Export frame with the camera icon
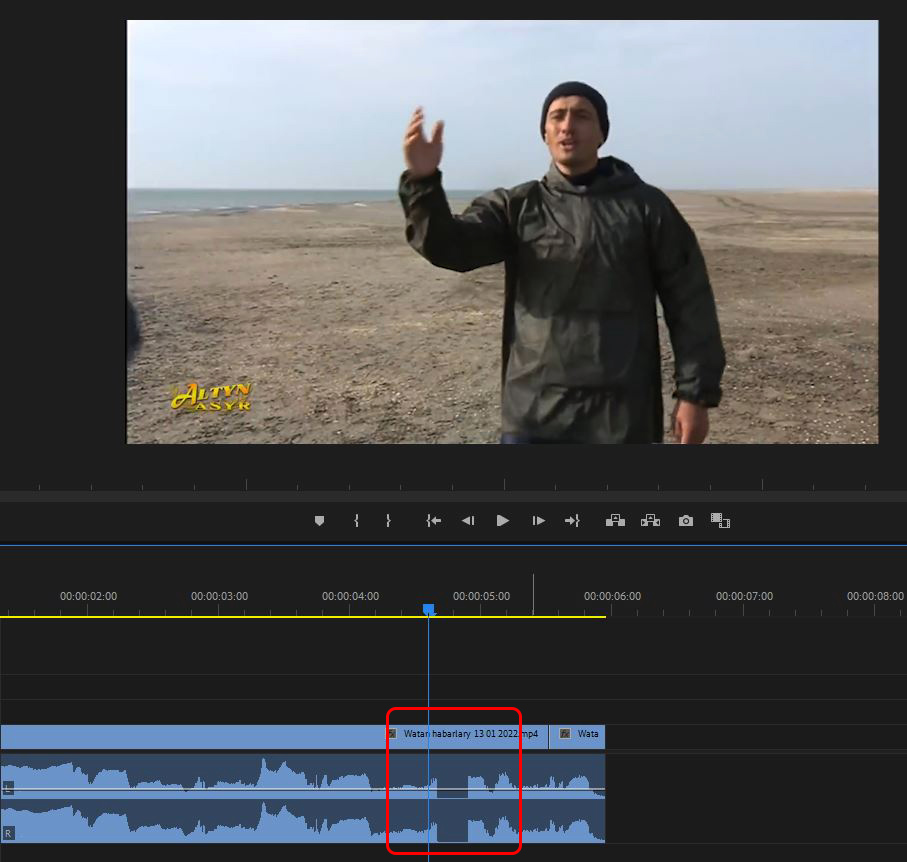 (x=685, y=521)
